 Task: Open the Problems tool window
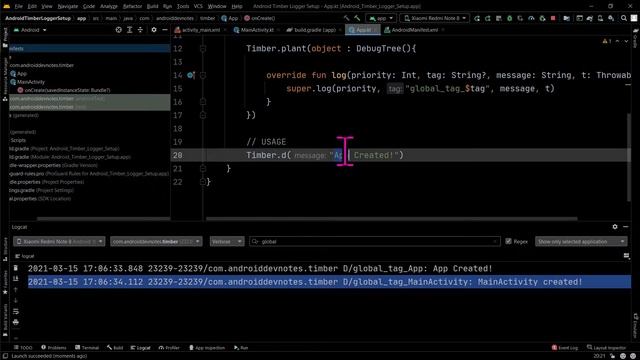point(53,348)
